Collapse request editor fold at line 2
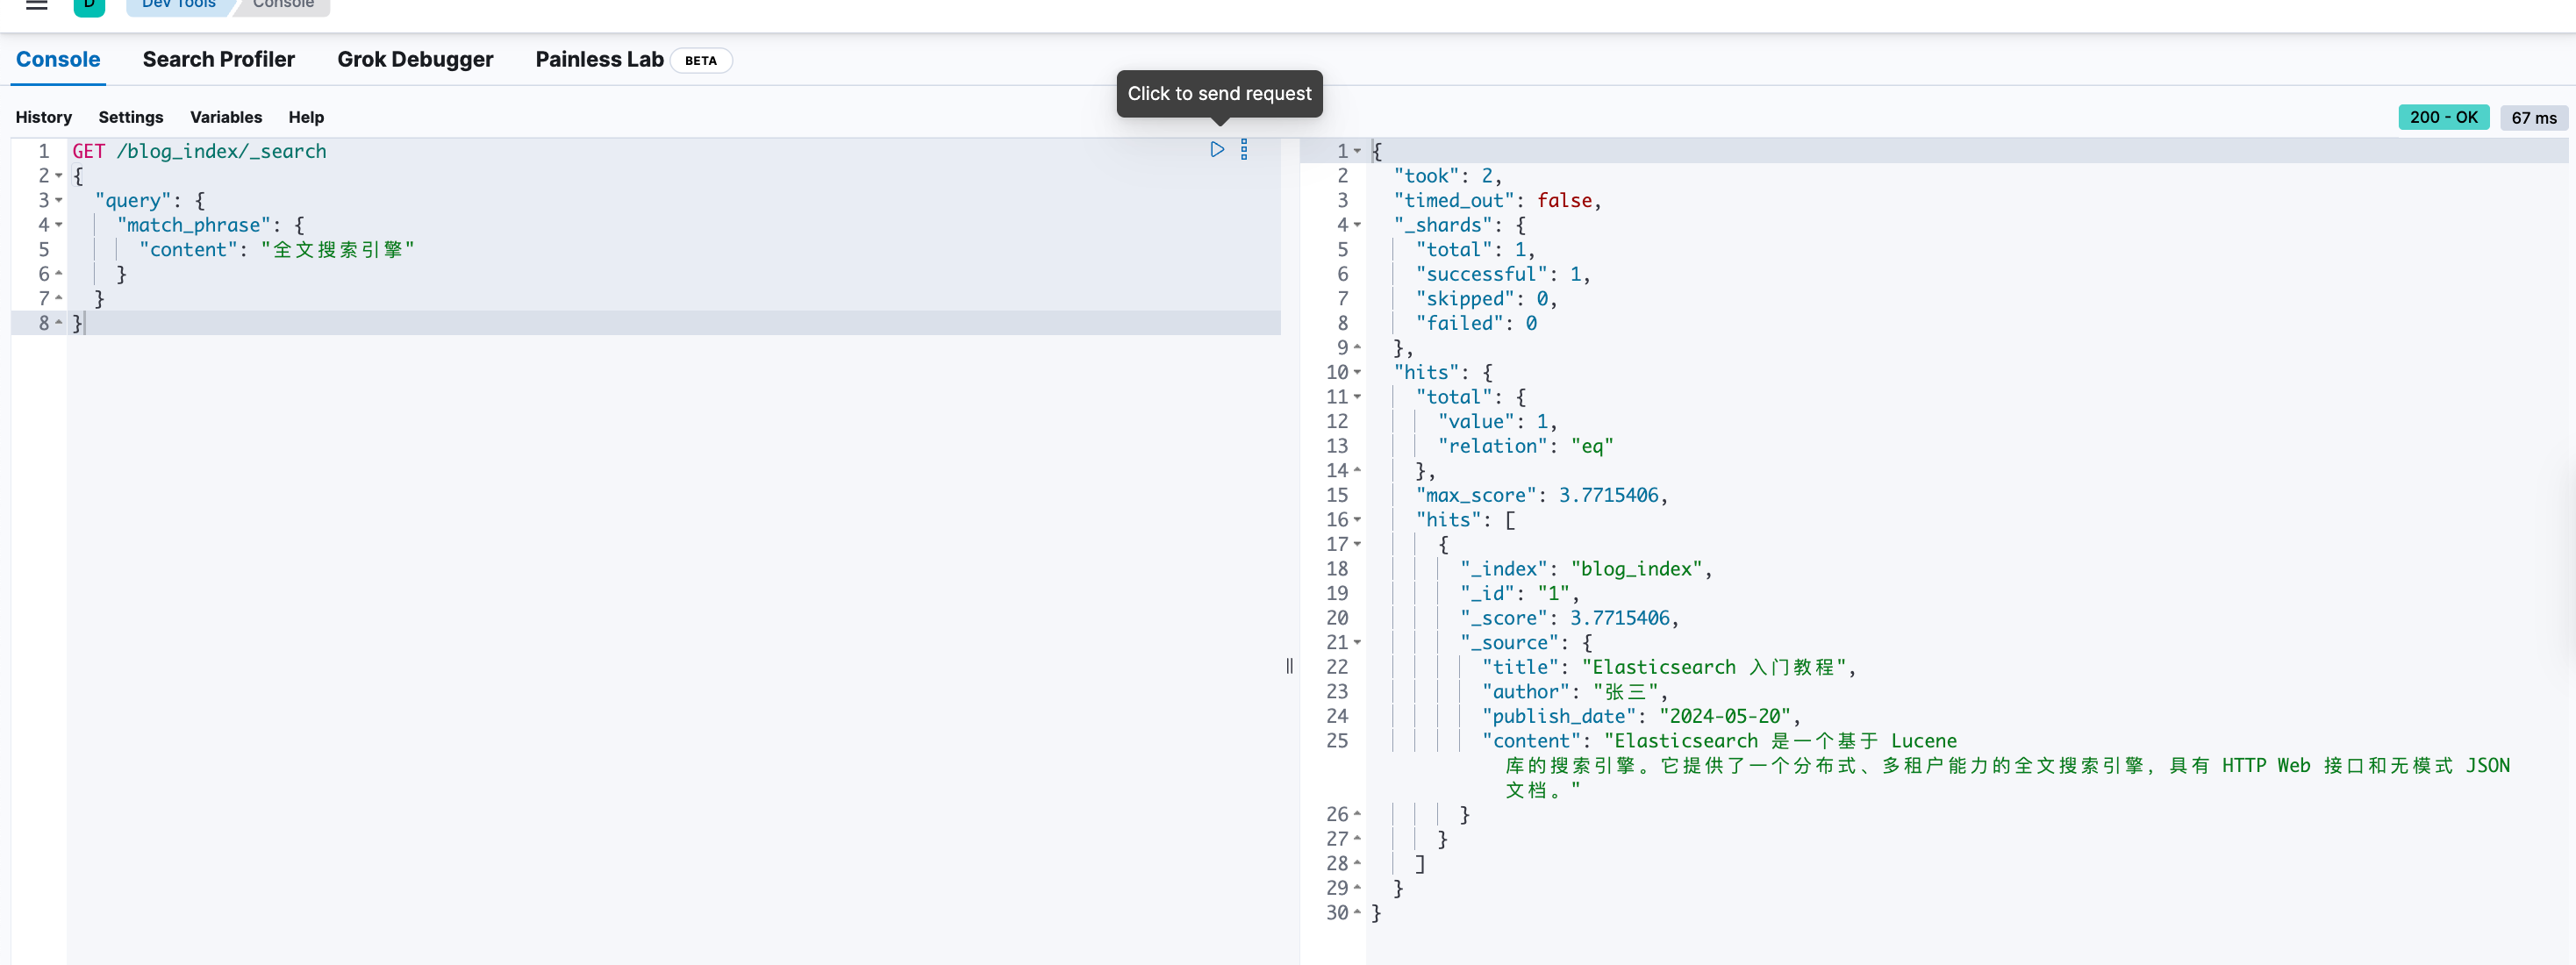 pos(59,176)
